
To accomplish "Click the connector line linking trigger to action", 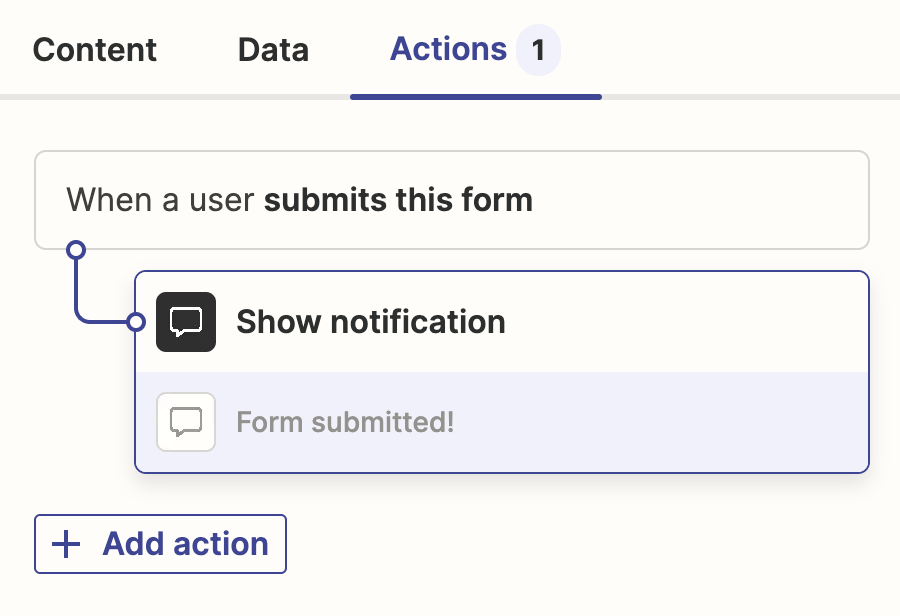I will coord(78,290).
